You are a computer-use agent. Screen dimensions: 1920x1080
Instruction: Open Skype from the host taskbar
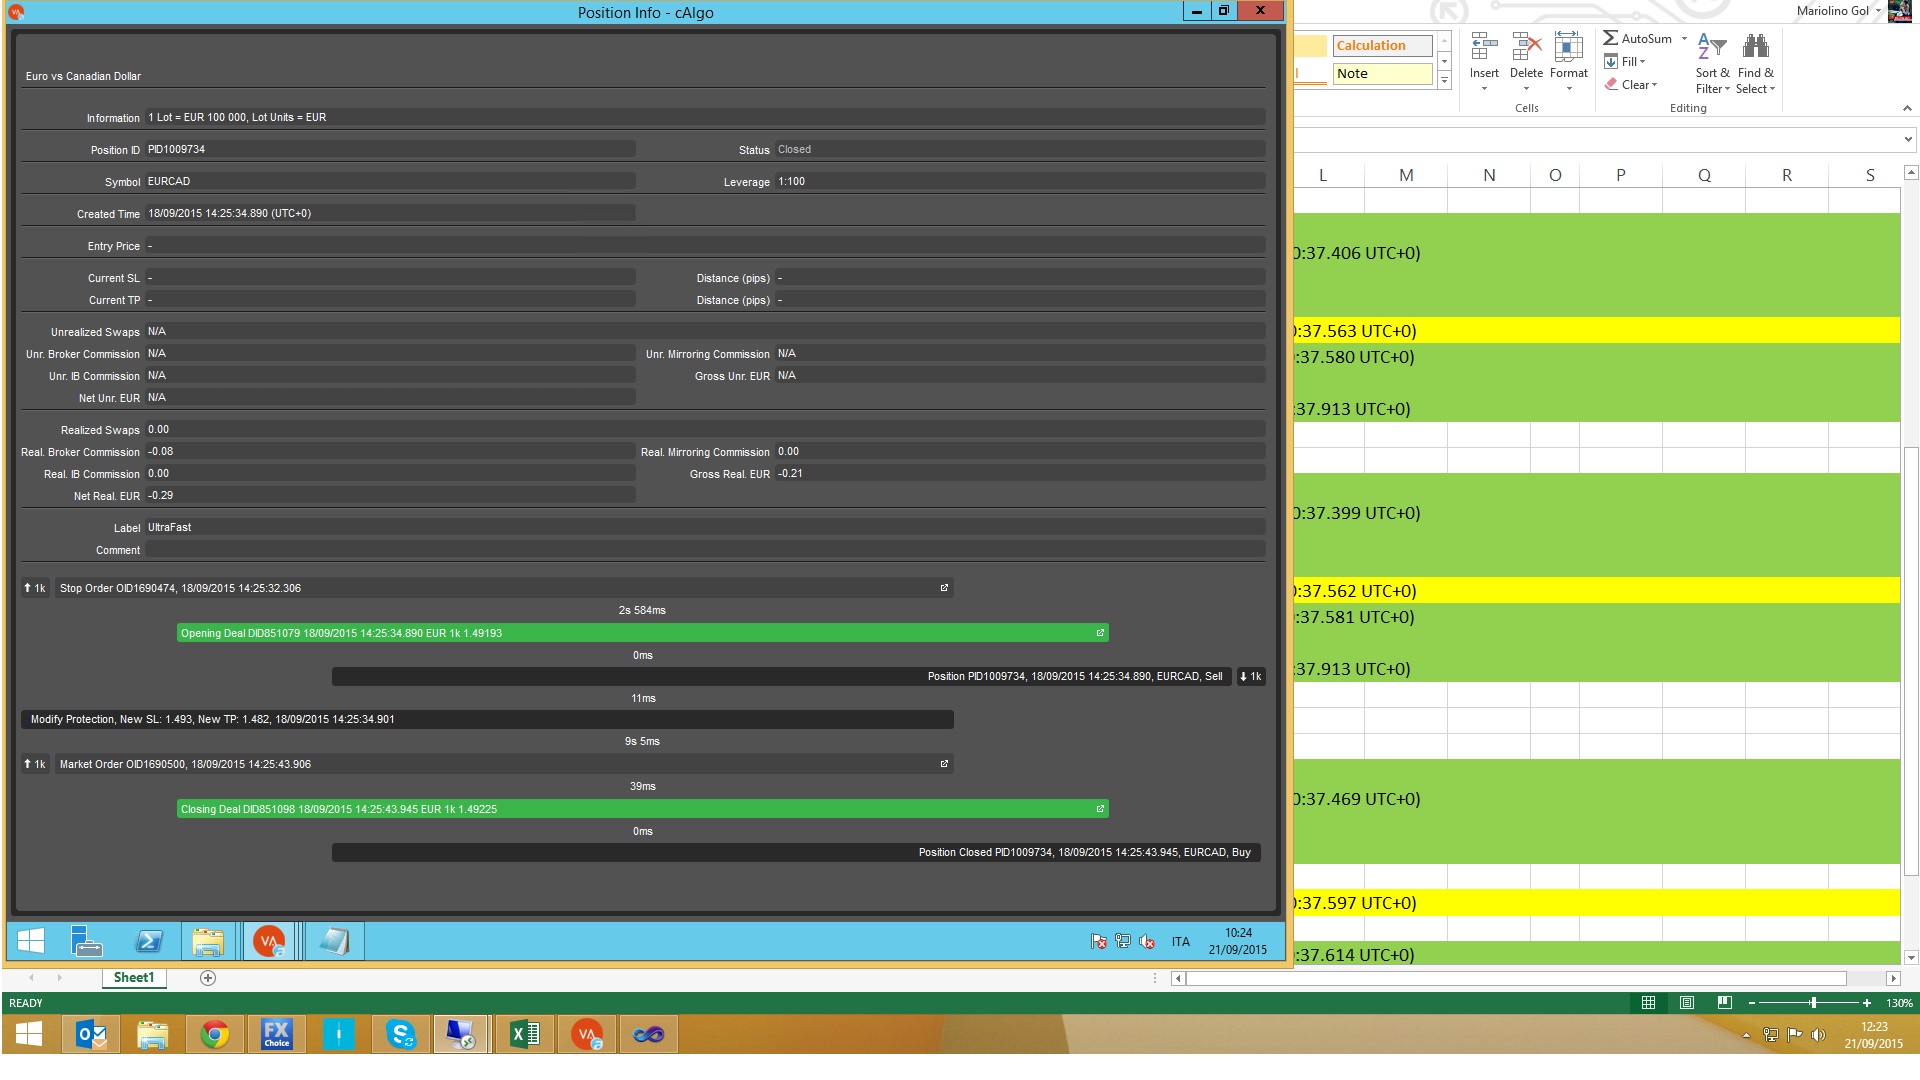coord(400,1035)
